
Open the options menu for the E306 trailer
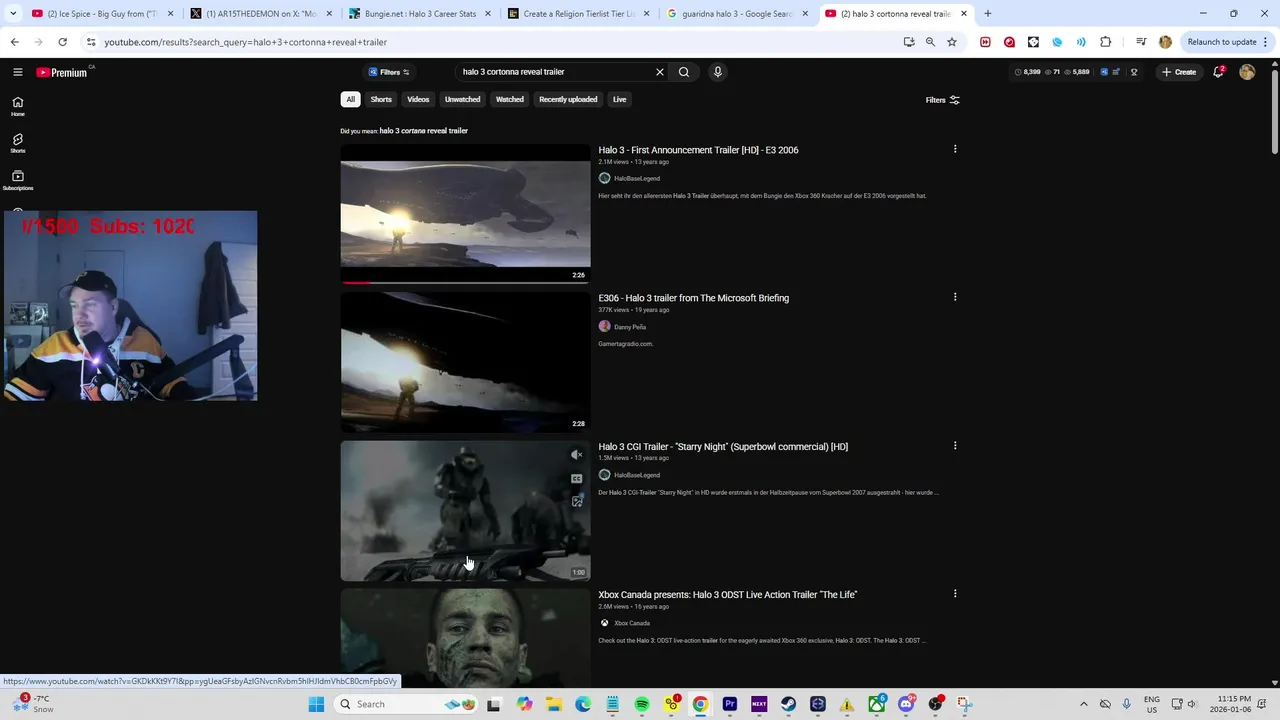tap(955, 297)
